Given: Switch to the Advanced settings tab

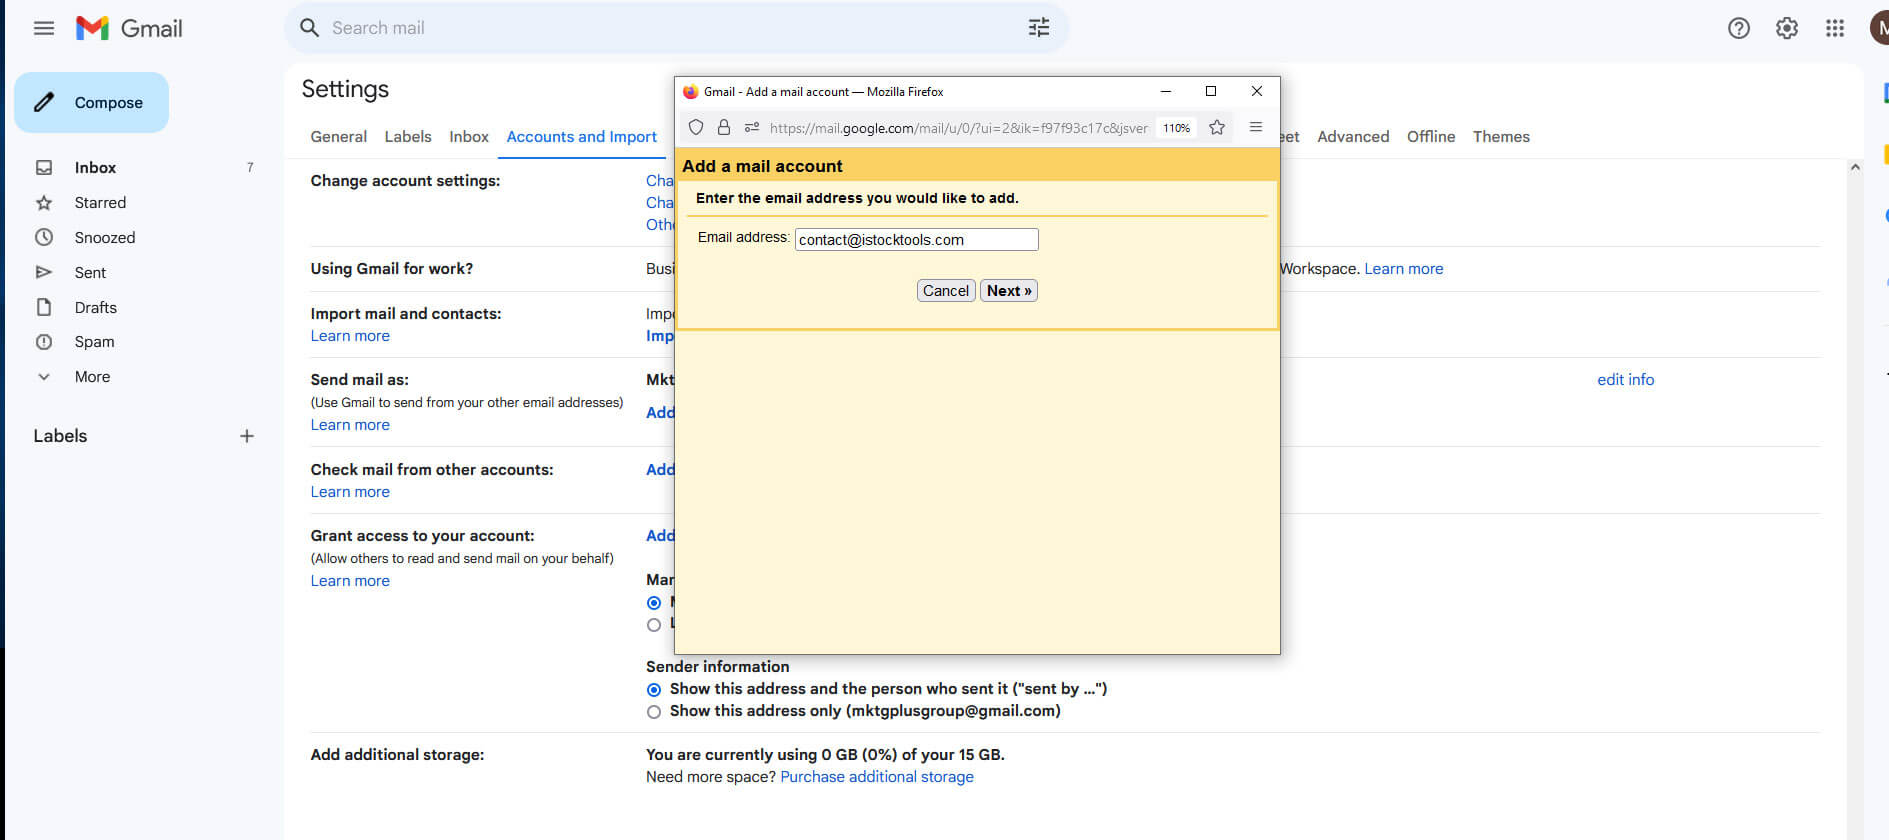Looking at the screenshot, I should (x=1353, y=136).
